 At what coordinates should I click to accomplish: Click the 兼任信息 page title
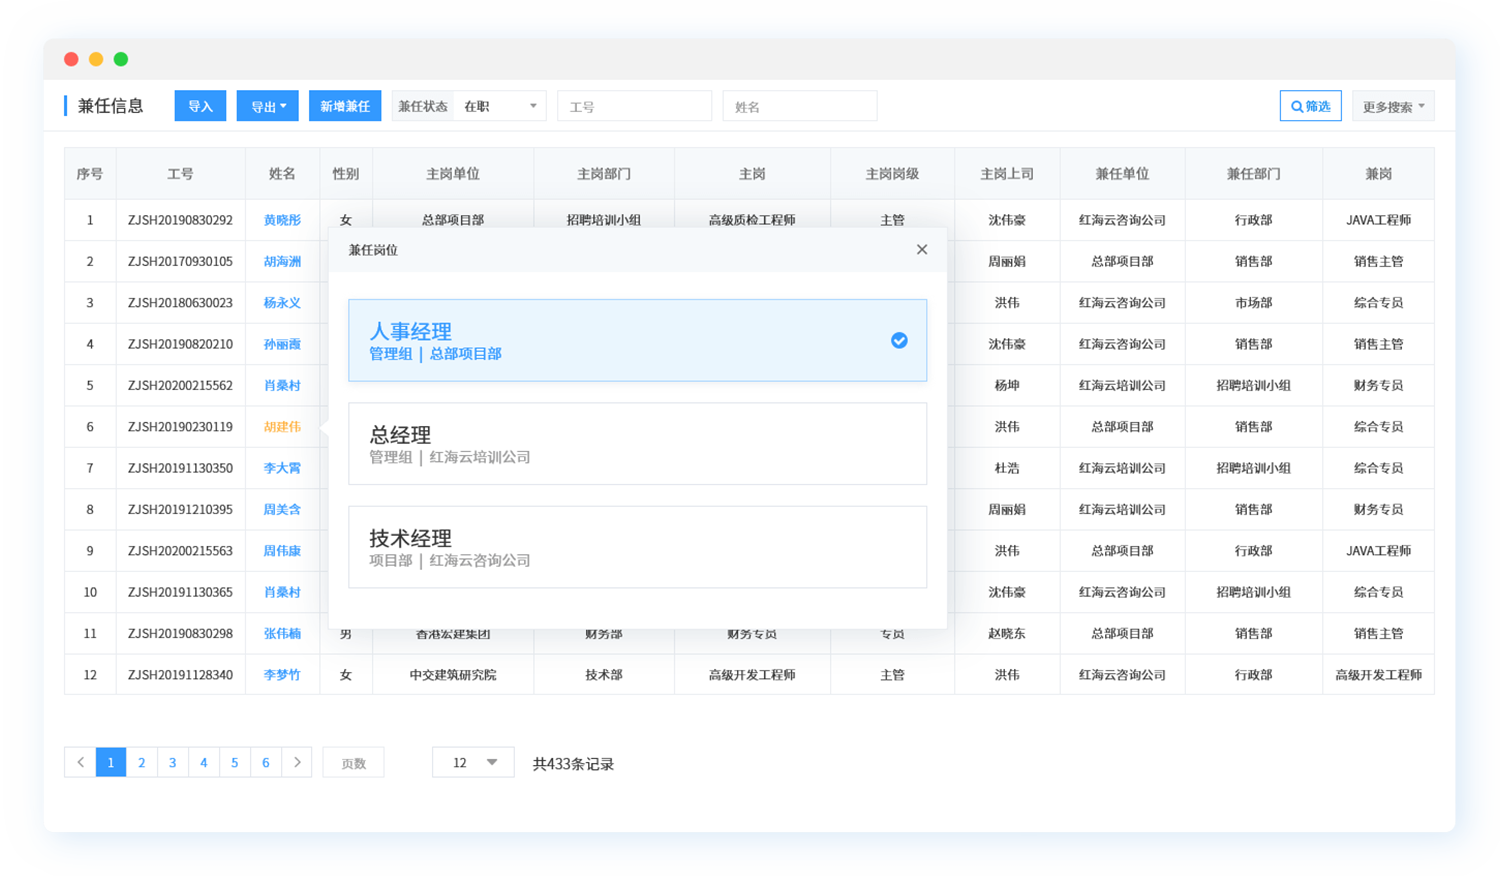click(111, 106)
